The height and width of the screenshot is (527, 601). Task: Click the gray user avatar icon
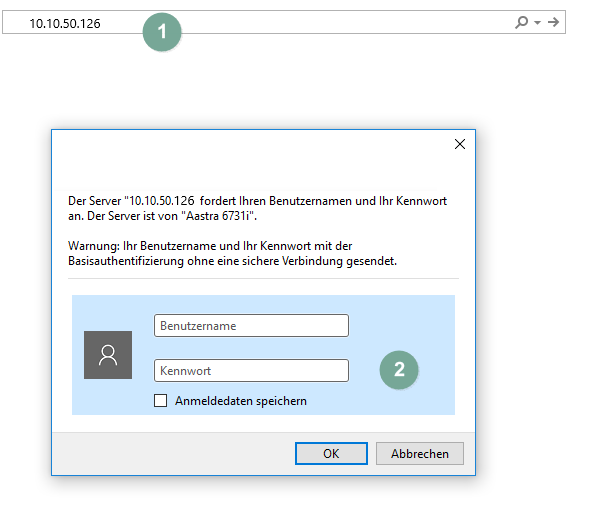pyautogui.click(x=108, y=355)
